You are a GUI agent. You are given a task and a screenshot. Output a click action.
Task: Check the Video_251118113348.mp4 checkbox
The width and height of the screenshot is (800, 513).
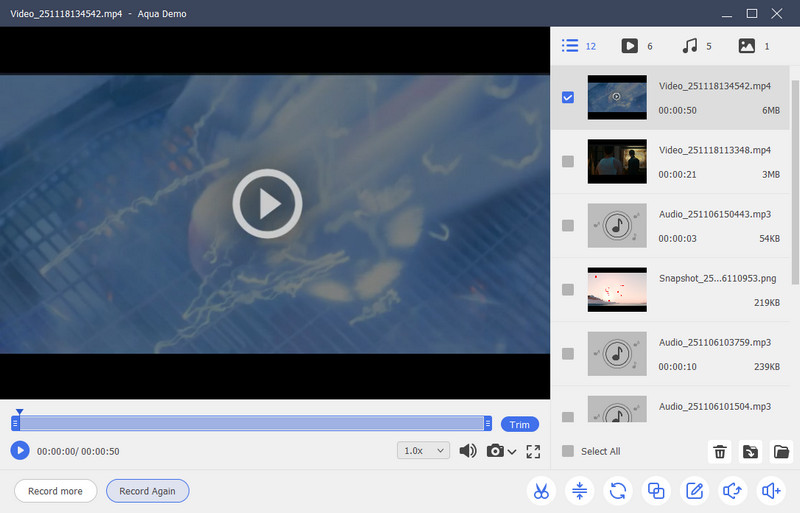(568, 161)
